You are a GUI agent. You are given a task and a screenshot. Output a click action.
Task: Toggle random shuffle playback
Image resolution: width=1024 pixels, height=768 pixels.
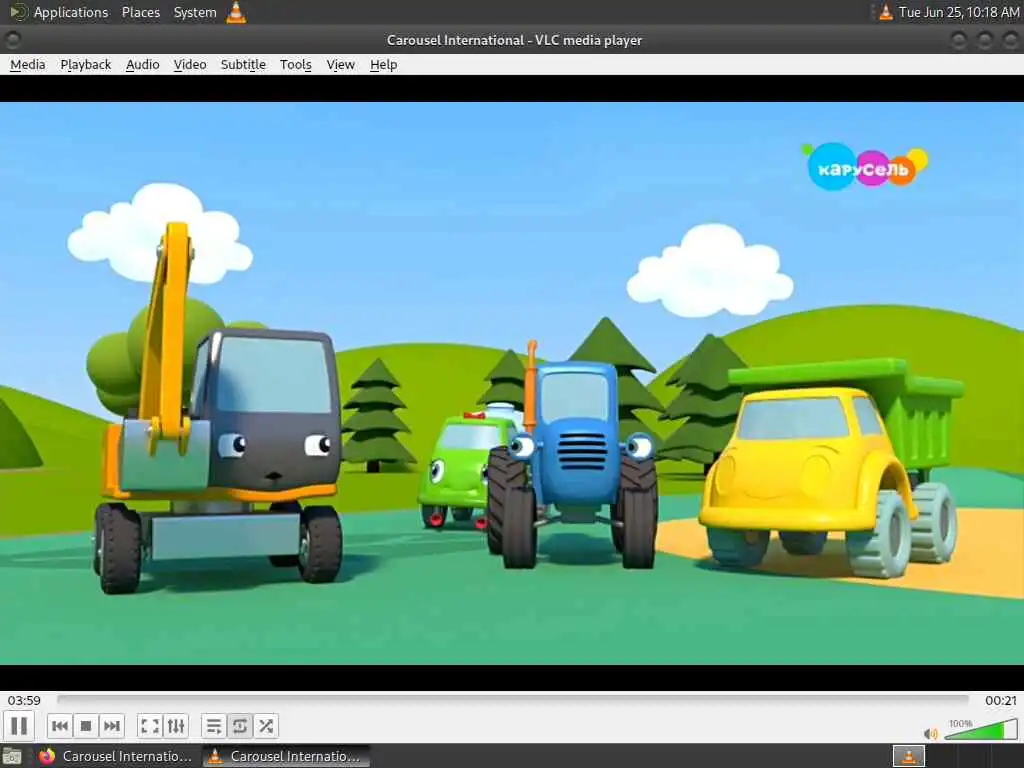266,726
